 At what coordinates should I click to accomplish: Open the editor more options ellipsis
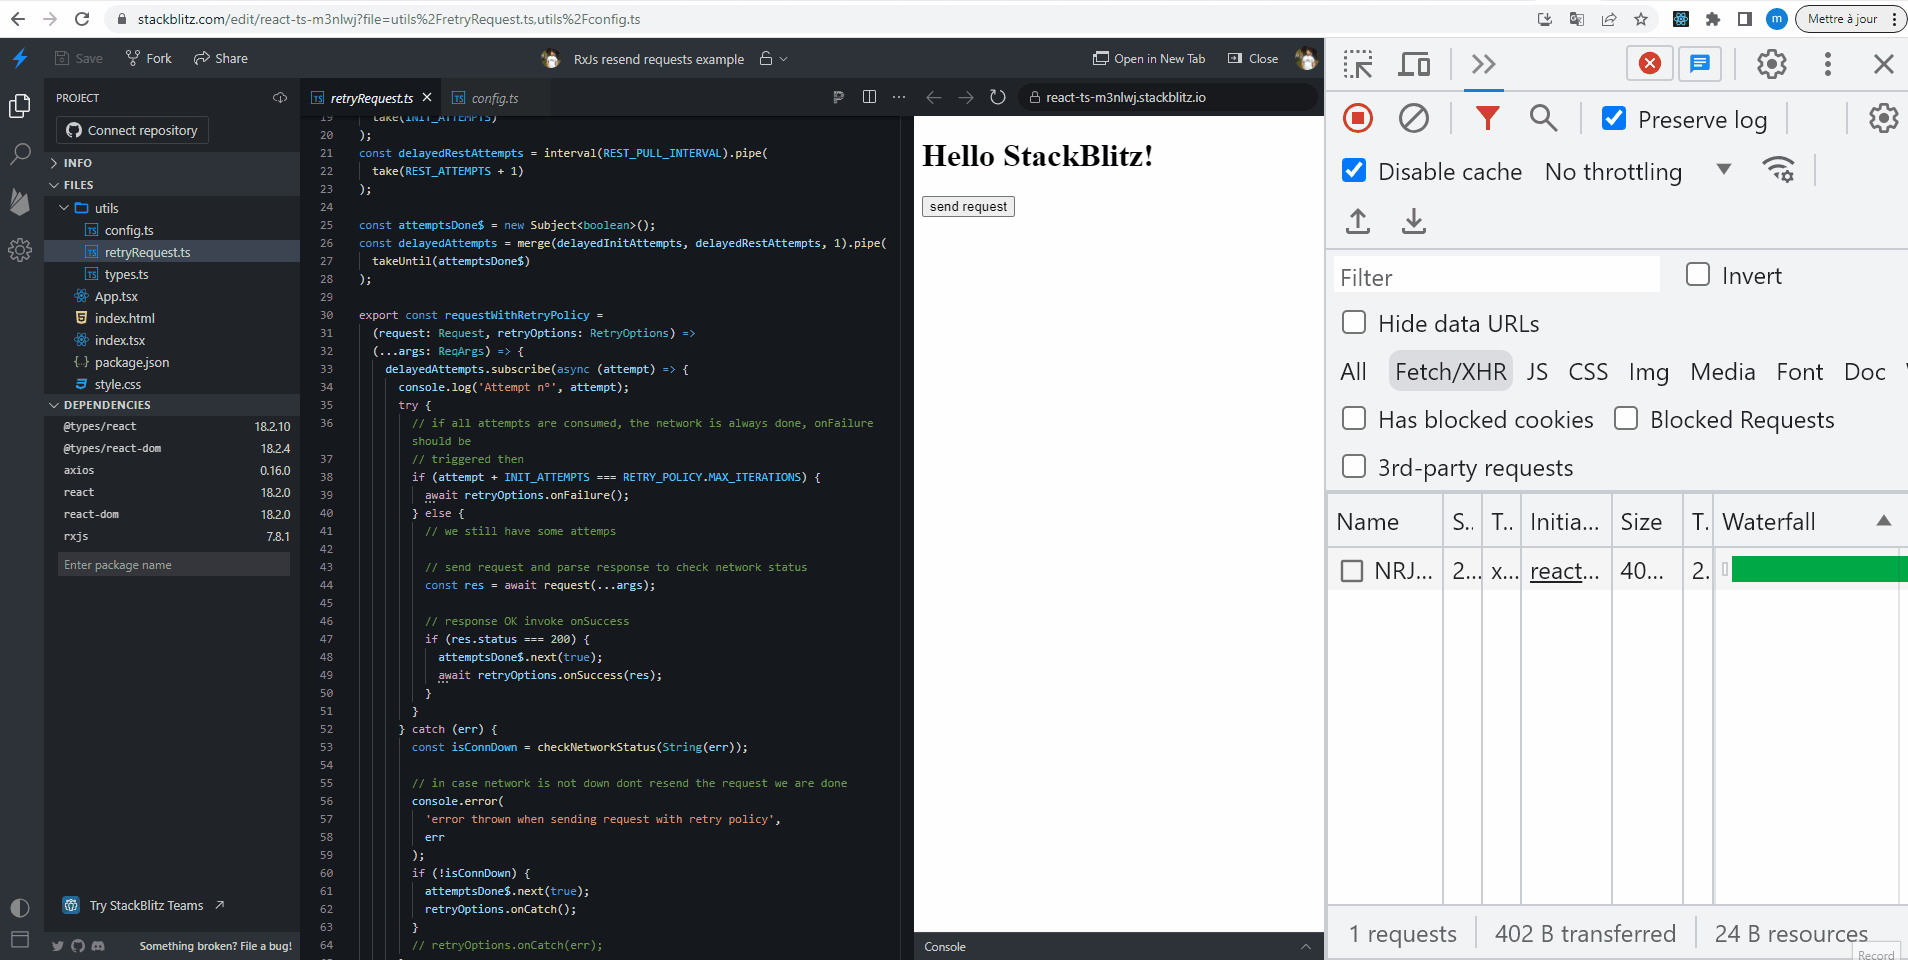899,97
